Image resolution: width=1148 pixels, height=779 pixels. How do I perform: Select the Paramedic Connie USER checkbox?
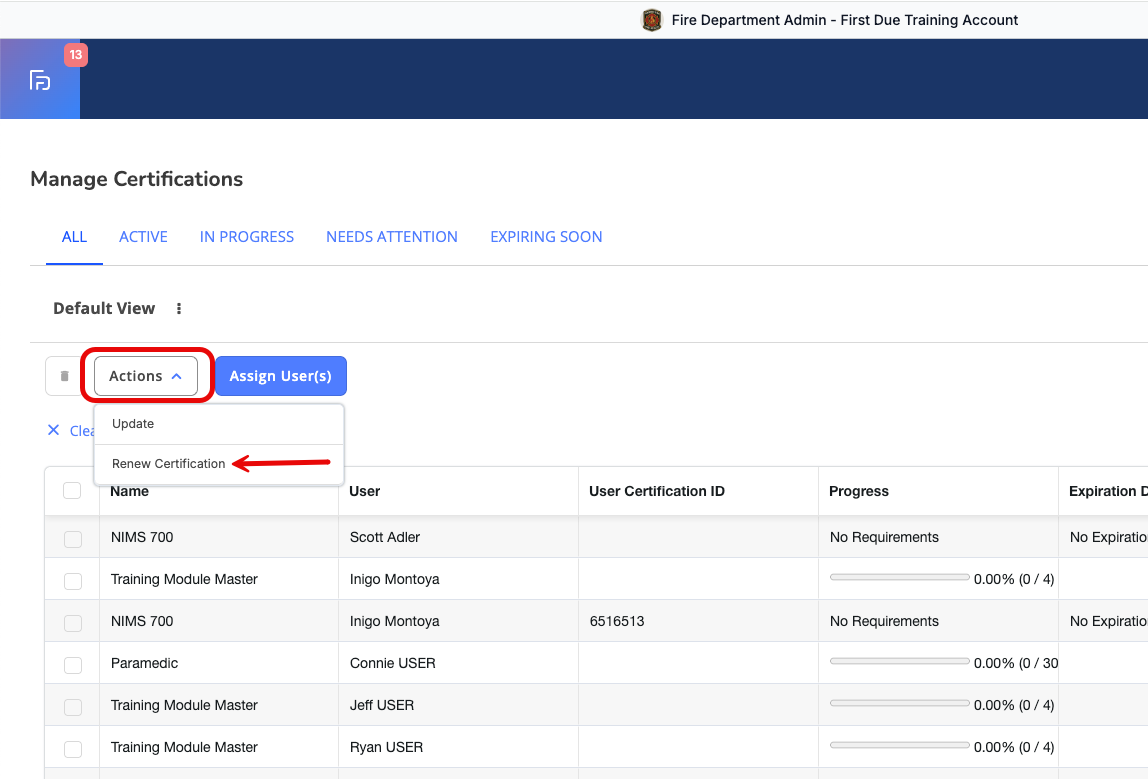pos(73,665)
